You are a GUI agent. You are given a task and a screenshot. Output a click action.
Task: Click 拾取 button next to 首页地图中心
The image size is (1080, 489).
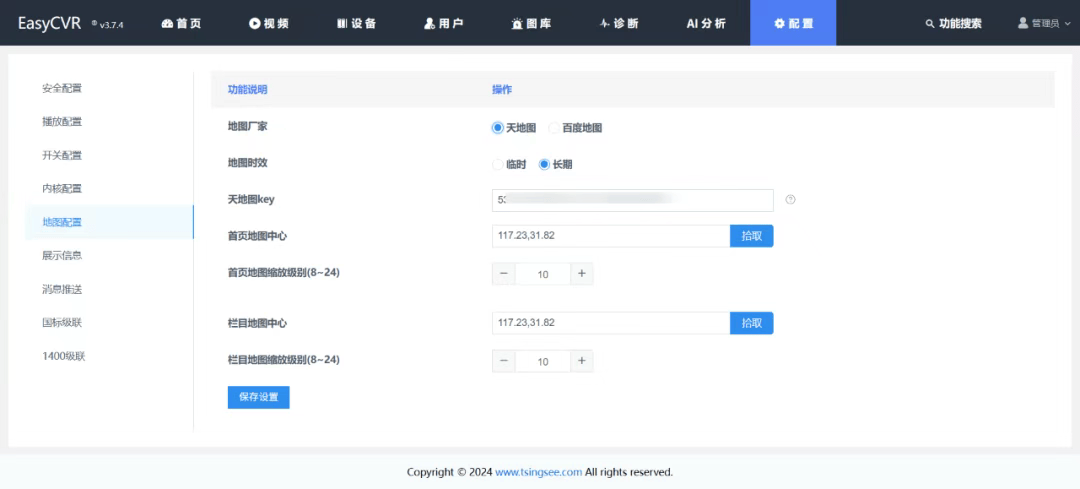752,236
